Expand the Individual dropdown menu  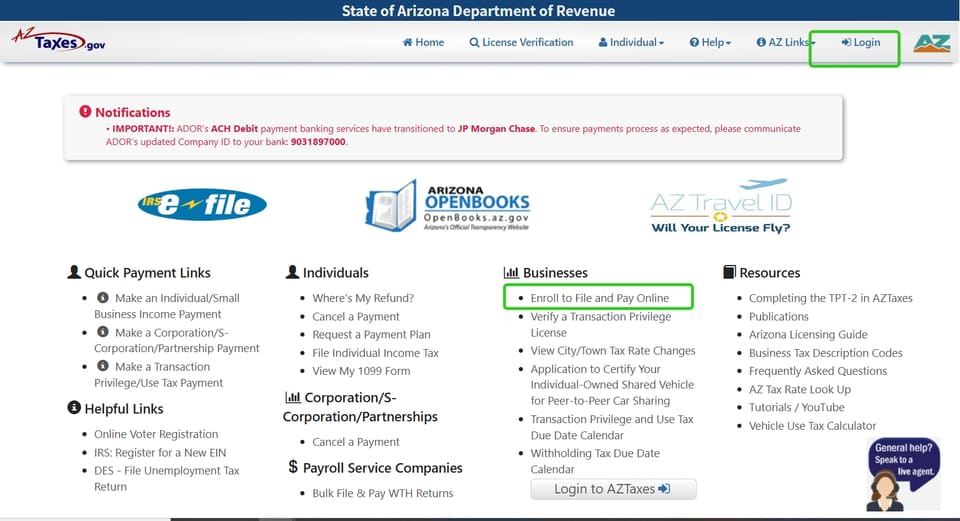click(x=631, y=42)
